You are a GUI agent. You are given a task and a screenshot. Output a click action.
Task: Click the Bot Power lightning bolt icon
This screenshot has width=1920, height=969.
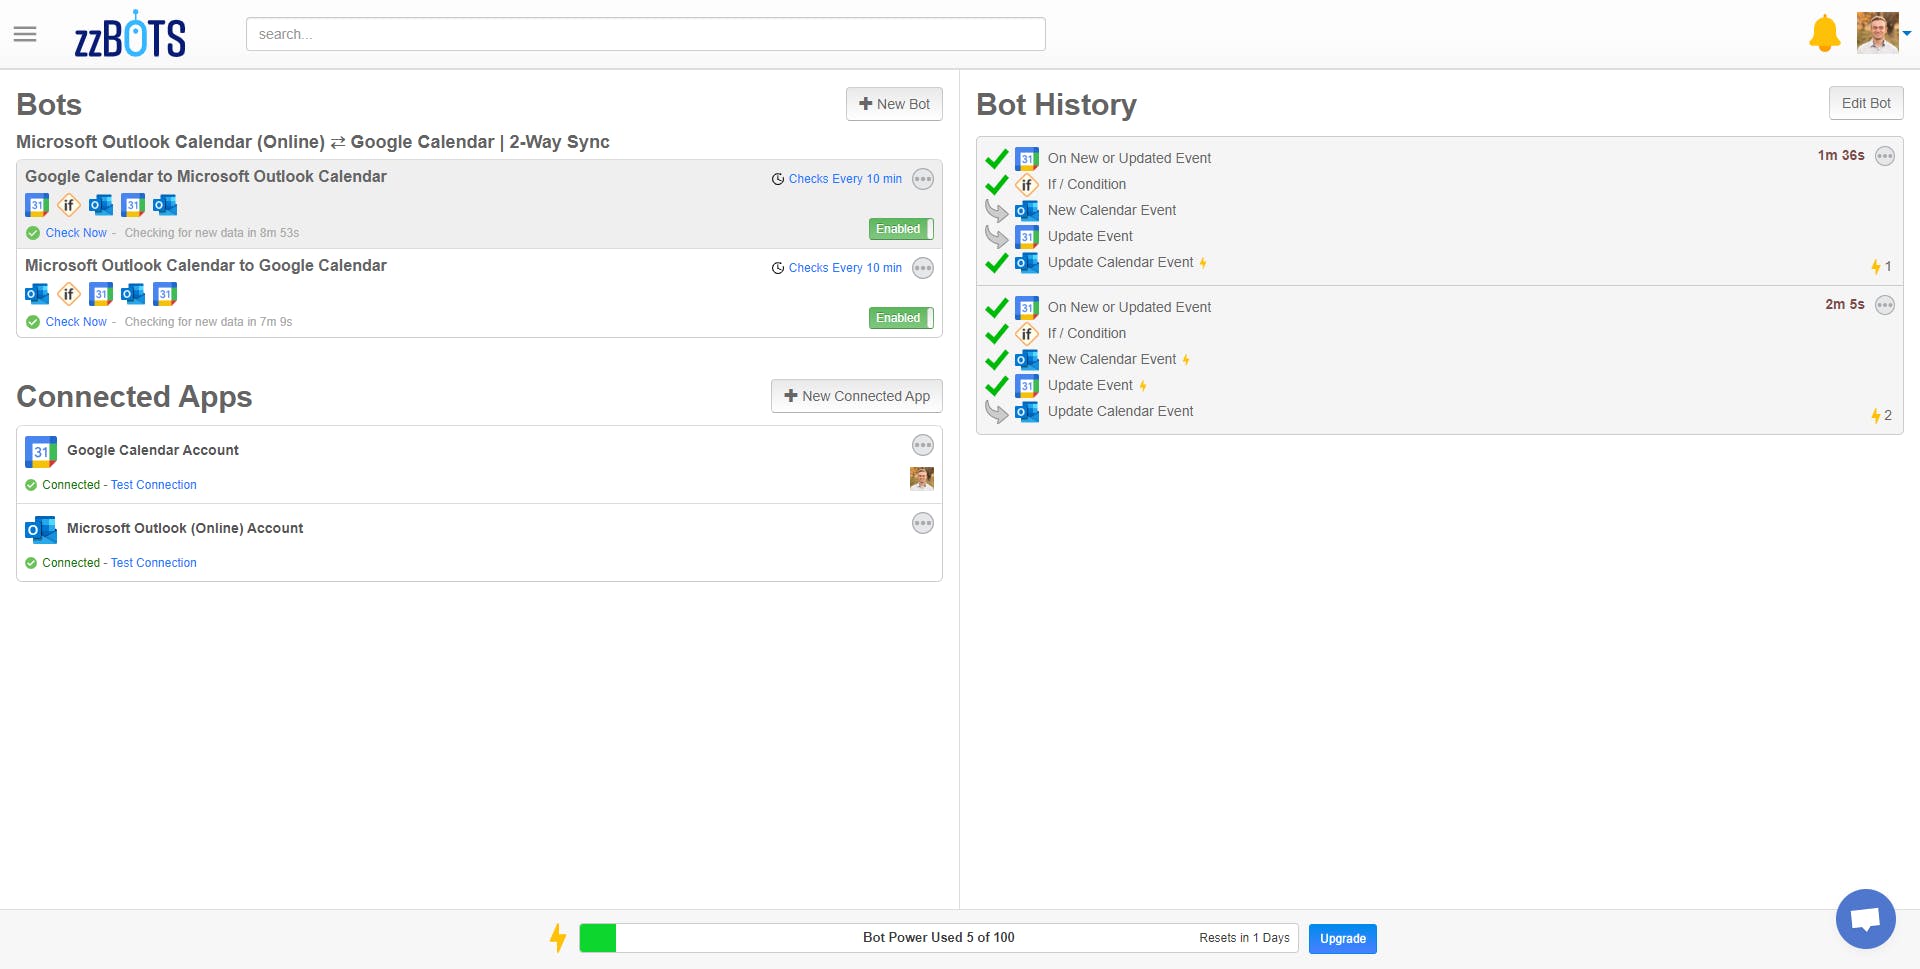pyautogui.click(x=558, y=938)
